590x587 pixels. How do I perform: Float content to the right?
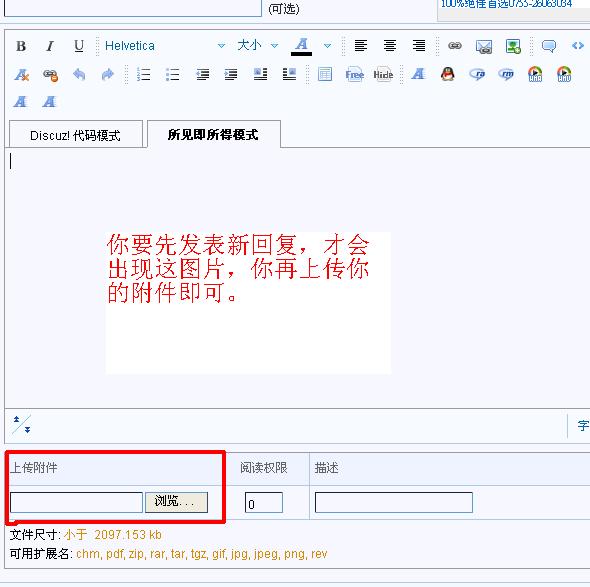pos(289,74)
